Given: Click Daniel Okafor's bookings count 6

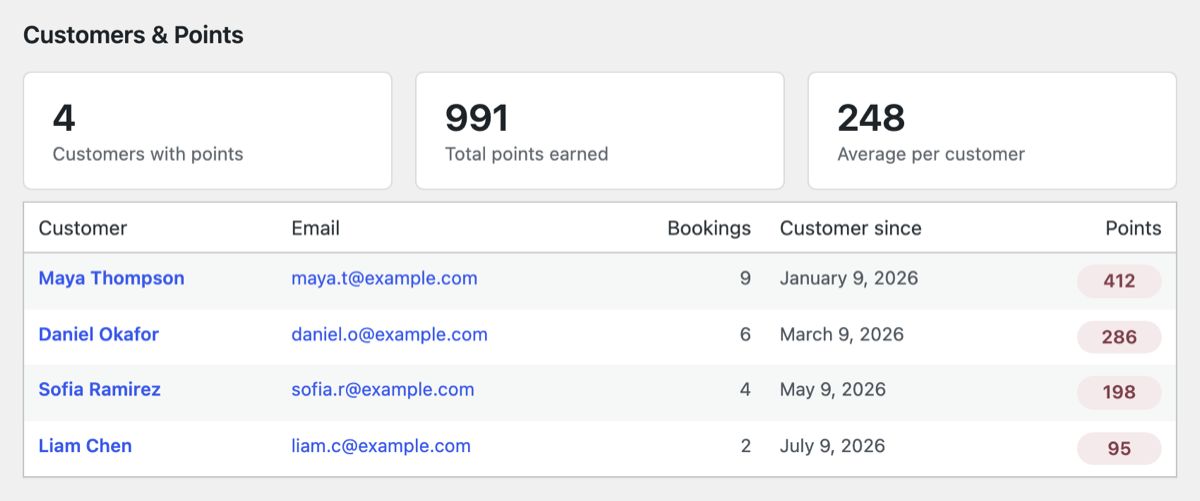Looking at the screenshot, I should [x=745, y=335].
